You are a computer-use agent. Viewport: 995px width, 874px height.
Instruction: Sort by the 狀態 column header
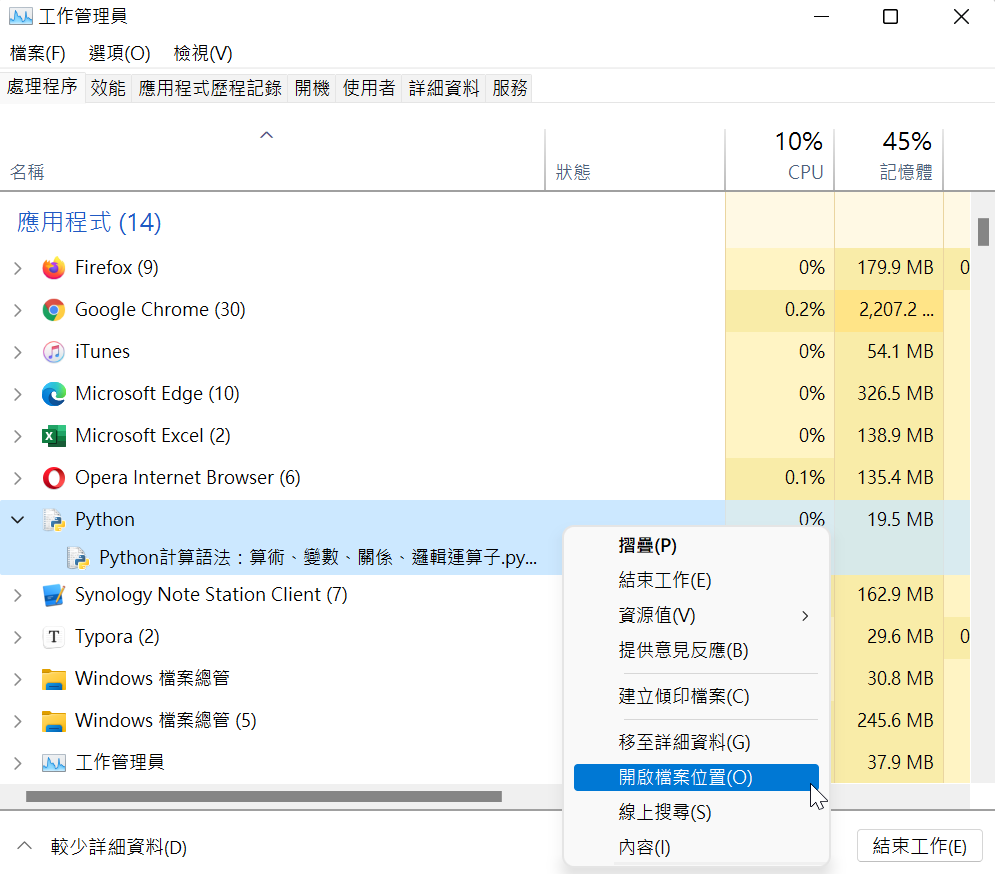tap(635, 160)
